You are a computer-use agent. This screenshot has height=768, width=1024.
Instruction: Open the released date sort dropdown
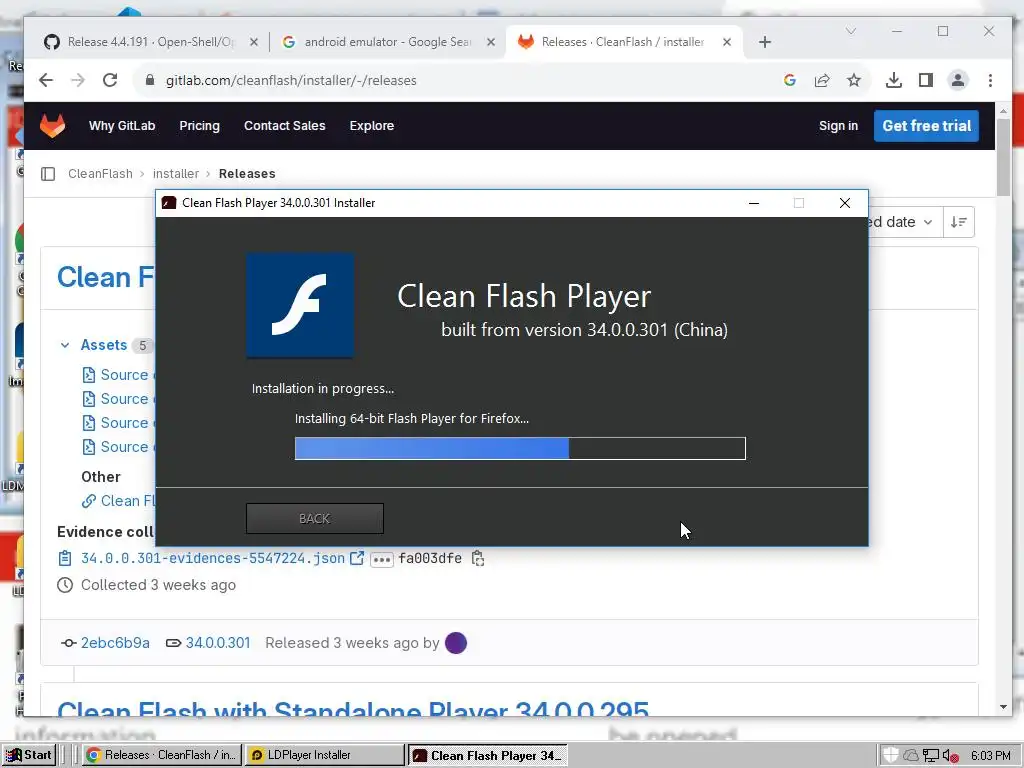click(x=903, y=222)
